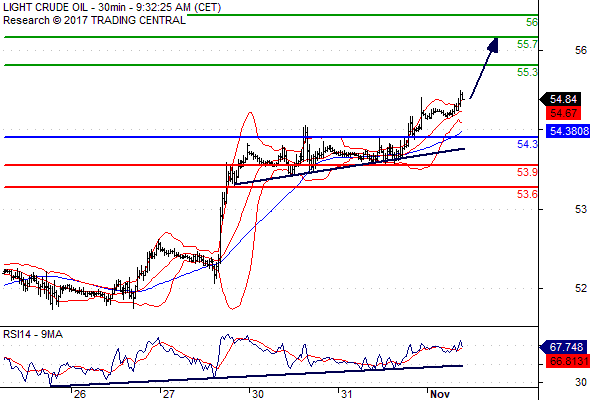This screenshot has width=590, height=400.
Task: Click the red RSI average tag 66.8131
Action: (x=568, y=361)
